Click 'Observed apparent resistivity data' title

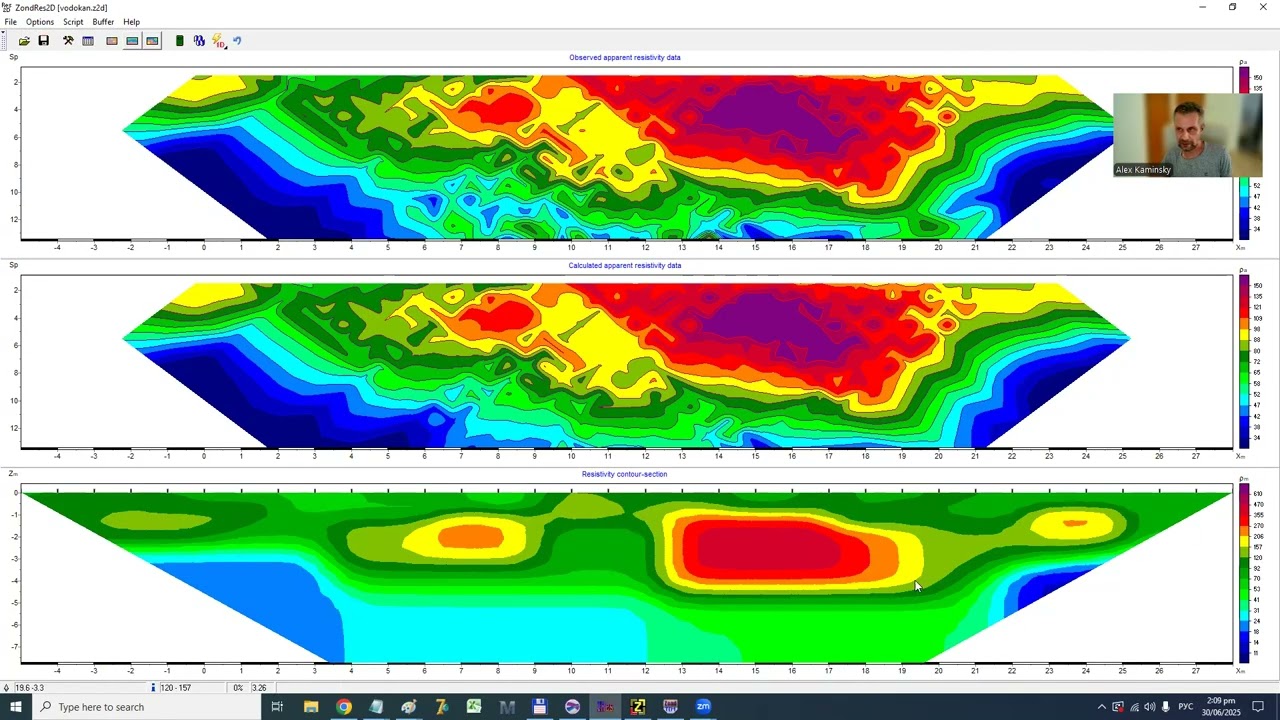click(625, 57)
